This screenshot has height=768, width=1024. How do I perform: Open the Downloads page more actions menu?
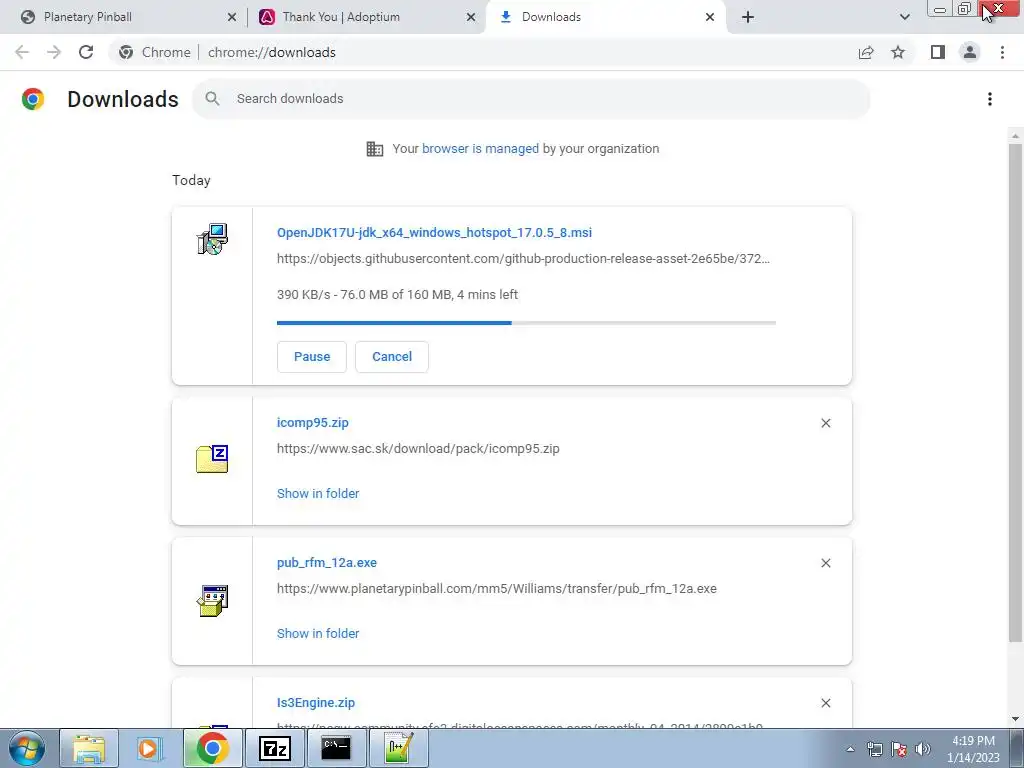pos(990,99)
